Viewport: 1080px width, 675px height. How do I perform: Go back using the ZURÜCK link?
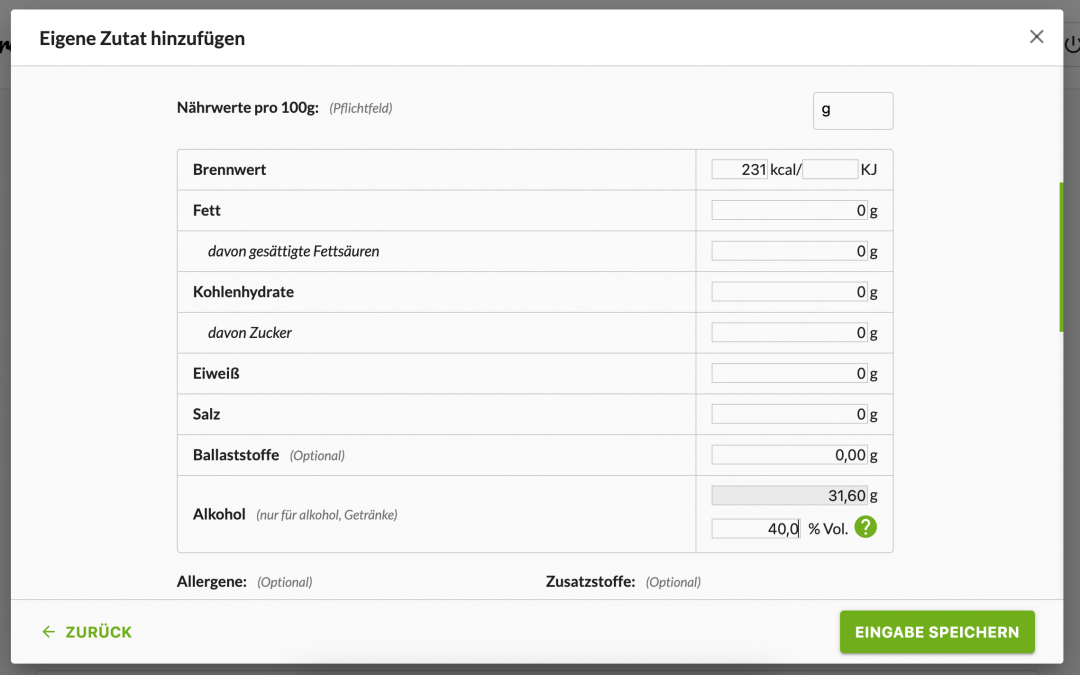click(x=87, y=632)
